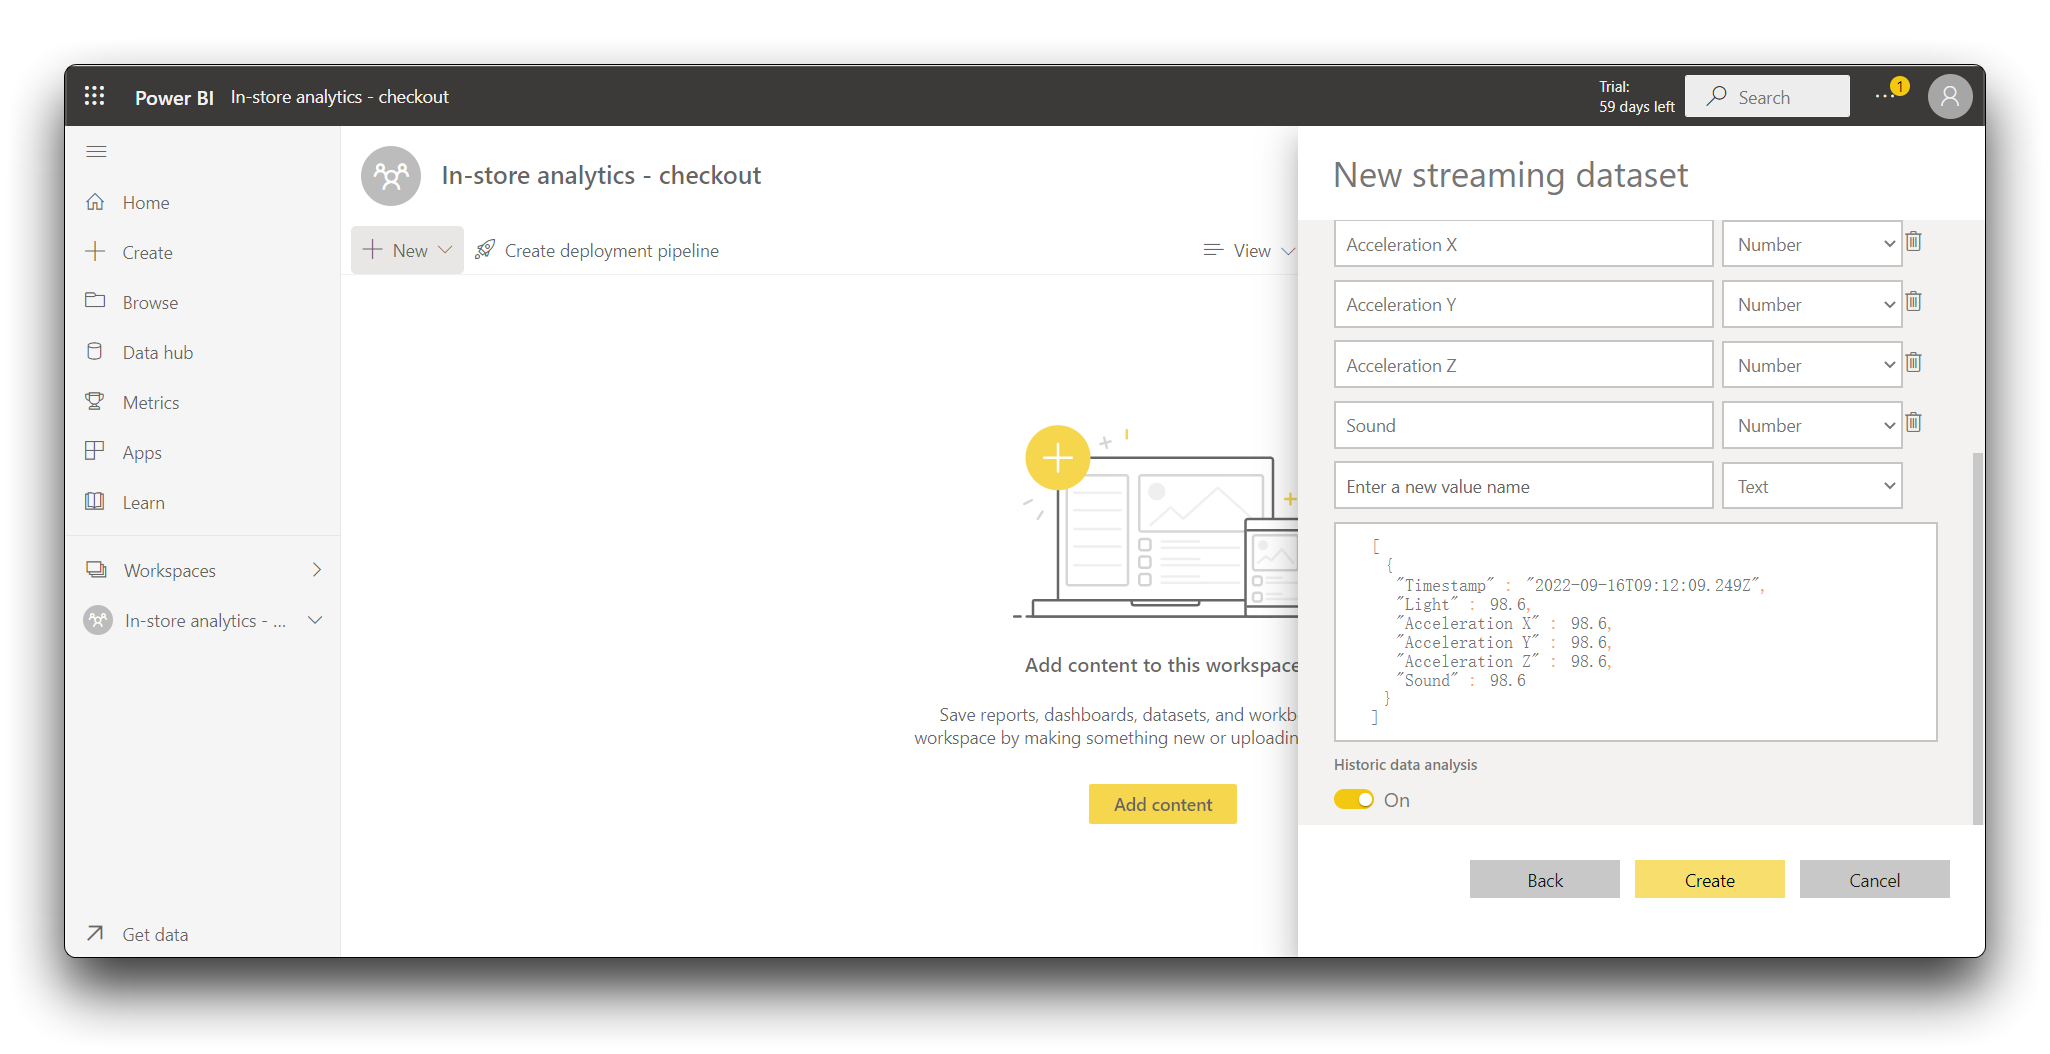2050x1054 pixels.
Task: Go to Home in the sidebar
Action: [x=146, y=202]
